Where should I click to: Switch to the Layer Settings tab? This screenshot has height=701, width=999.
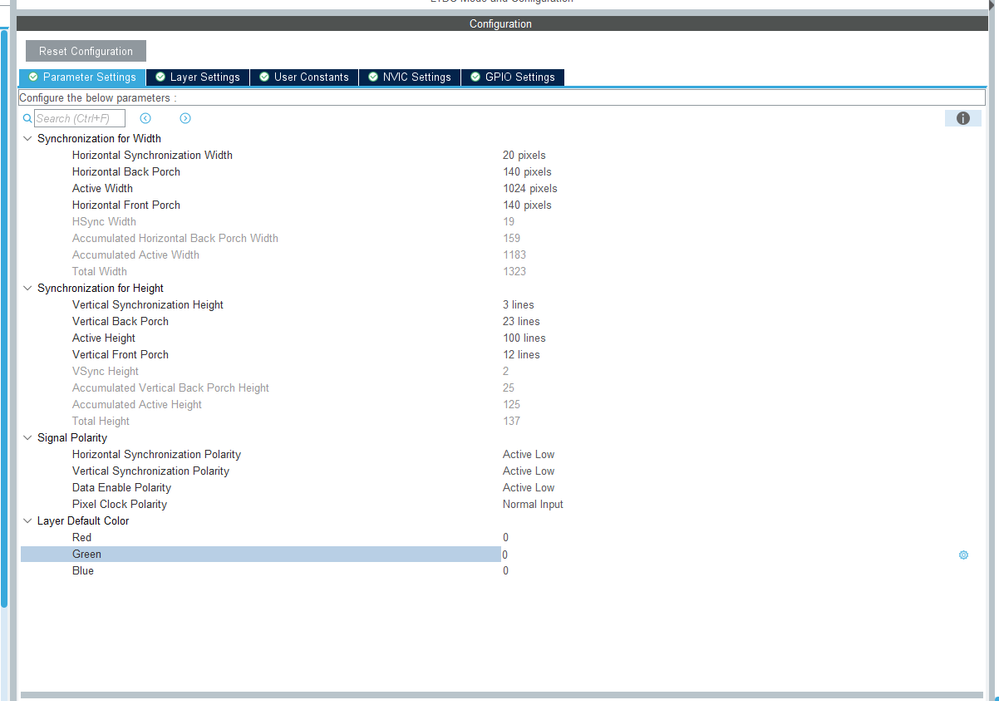pyautogui.click(x=202, y=77)
